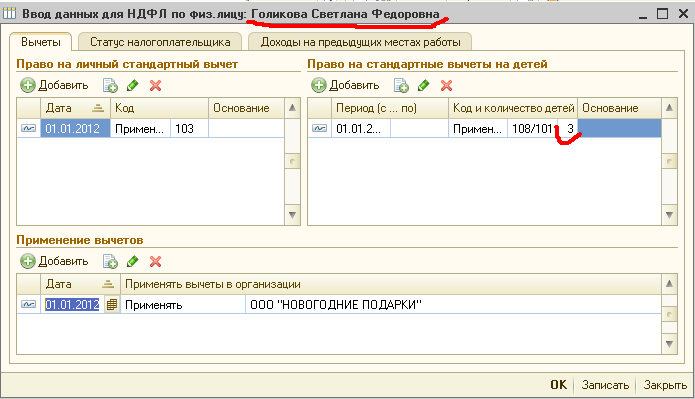Delete red X in Применение вычетов toolbar

point(156,261)
